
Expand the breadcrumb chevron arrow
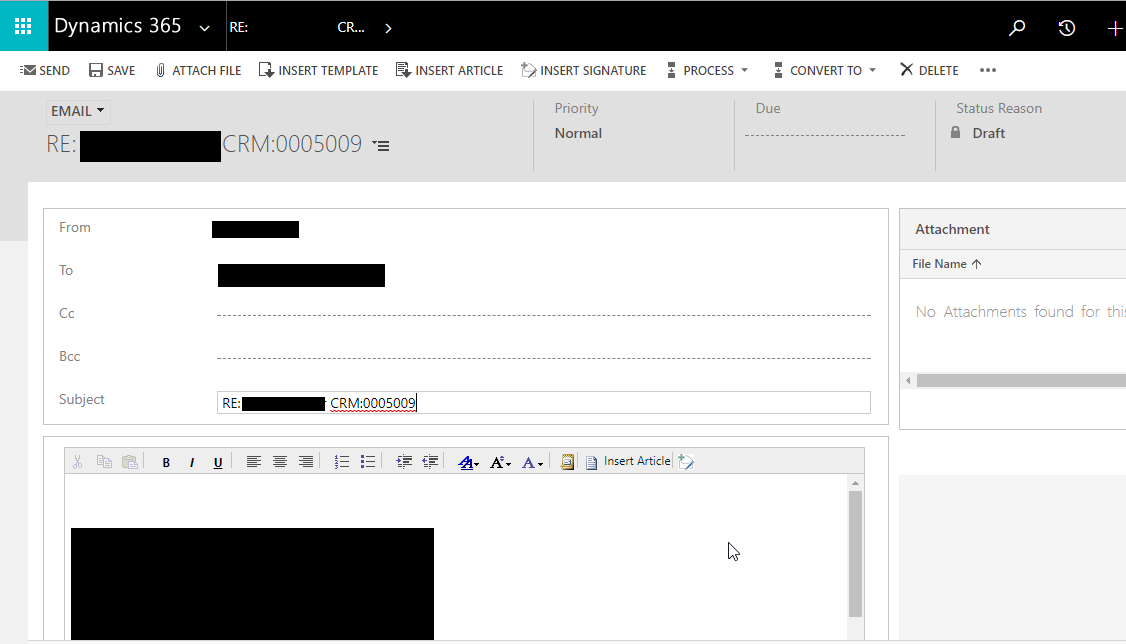(388, 28)
